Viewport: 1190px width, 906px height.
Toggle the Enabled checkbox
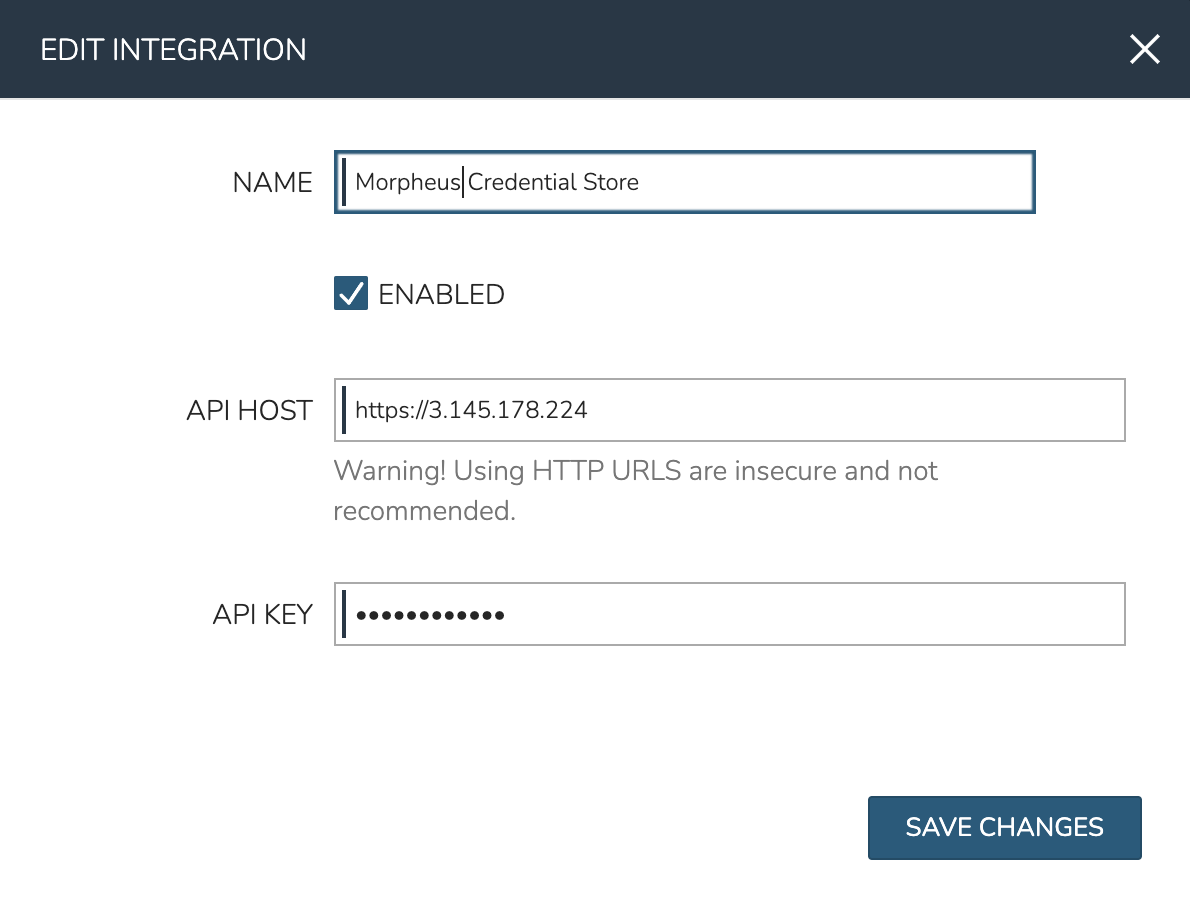click(x=351, y=294)
